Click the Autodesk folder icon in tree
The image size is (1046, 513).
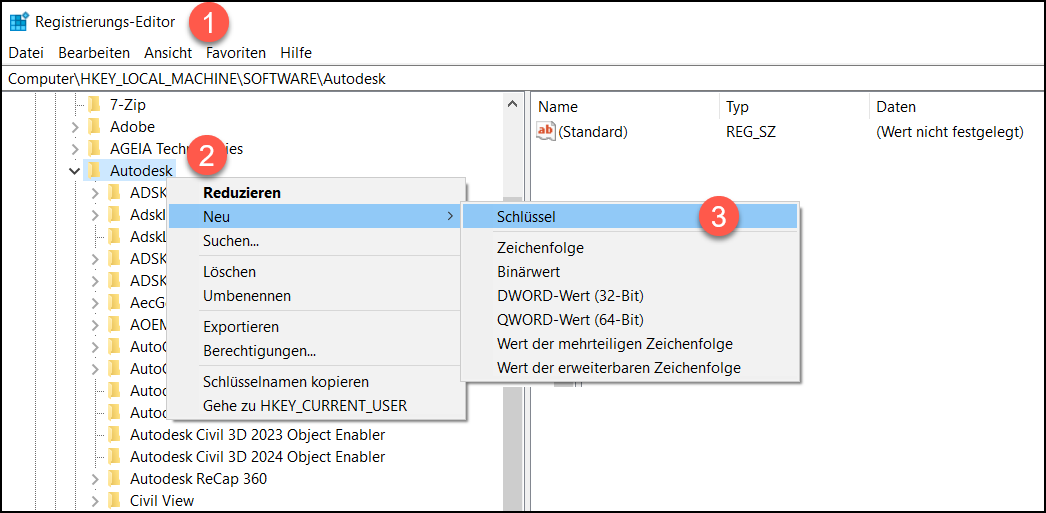coord(94,171)
